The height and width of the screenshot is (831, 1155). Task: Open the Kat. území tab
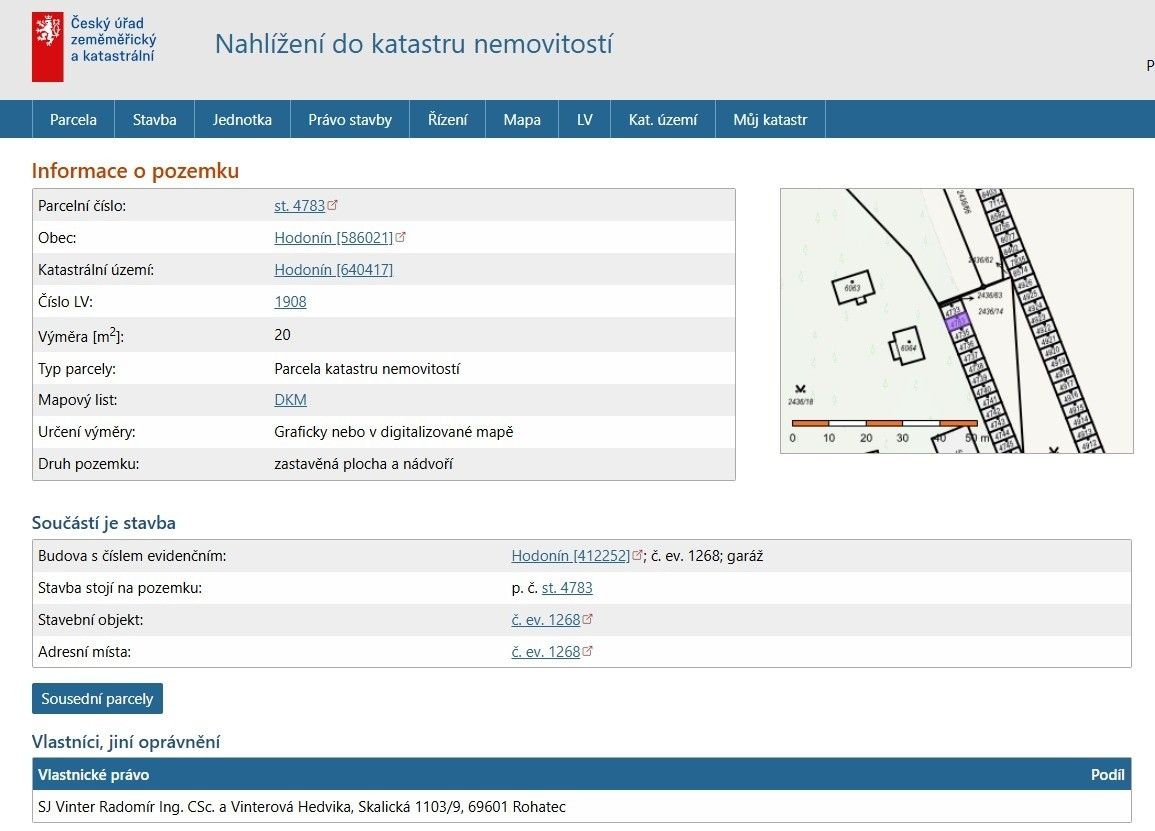(x=663, y=119)
